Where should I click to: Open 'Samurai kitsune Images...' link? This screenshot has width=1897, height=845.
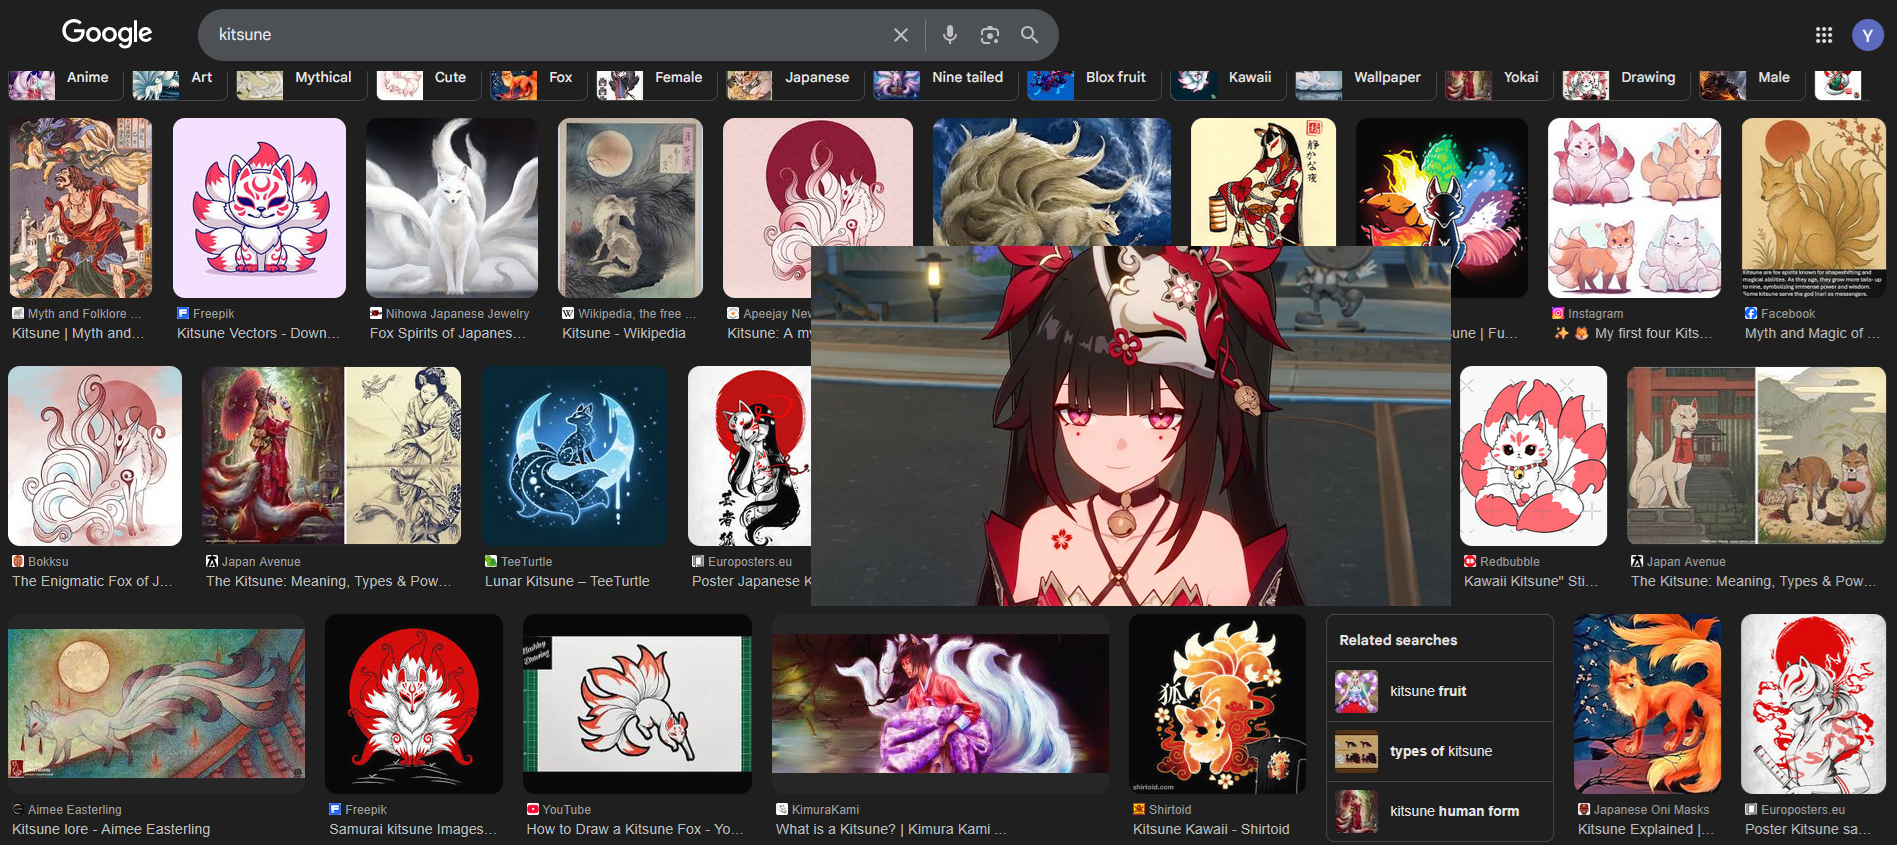pyautogui.click(x=412, y=829)
